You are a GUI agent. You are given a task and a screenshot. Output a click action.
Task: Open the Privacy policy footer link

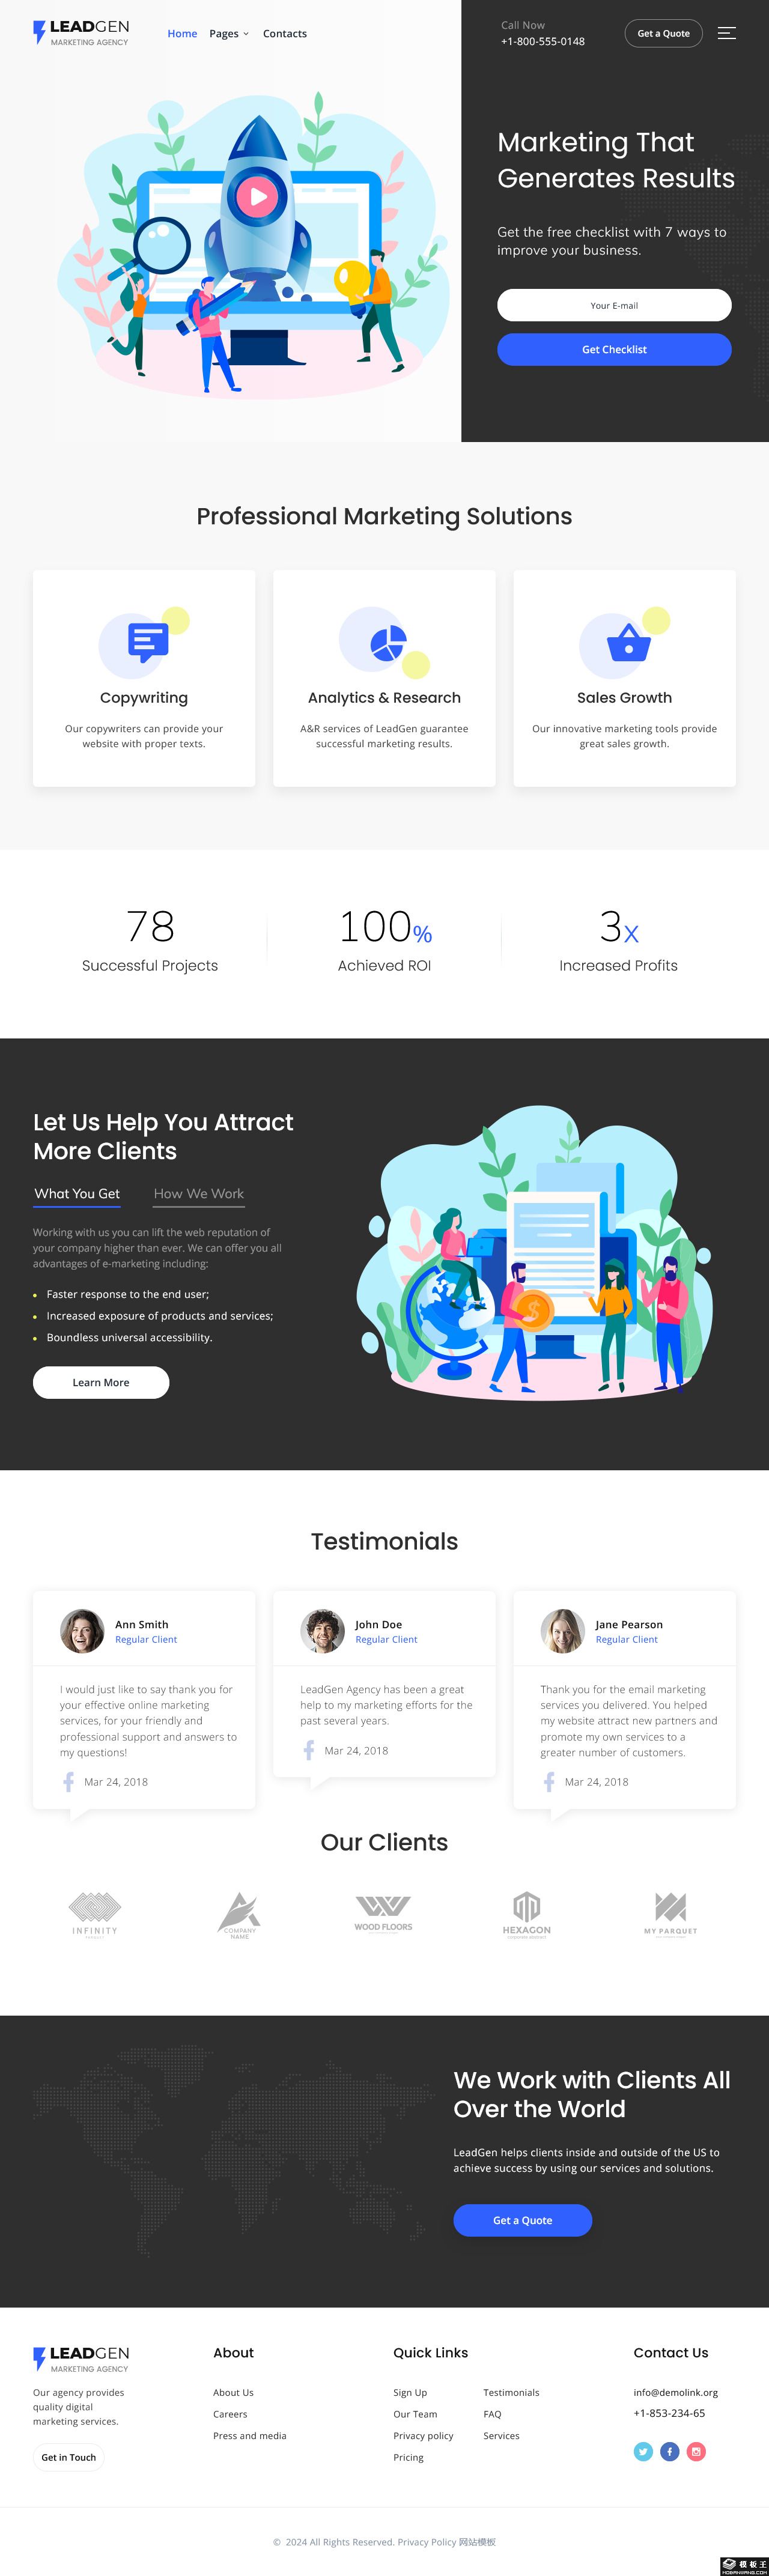coord(423,2435)
